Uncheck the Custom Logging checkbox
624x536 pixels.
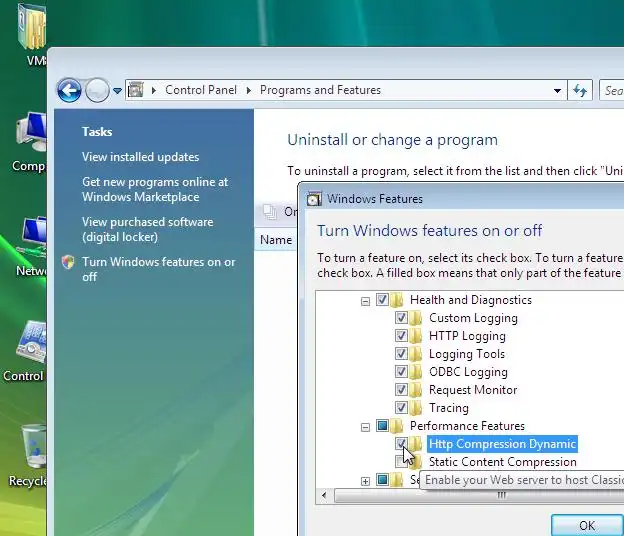(401, 318)
